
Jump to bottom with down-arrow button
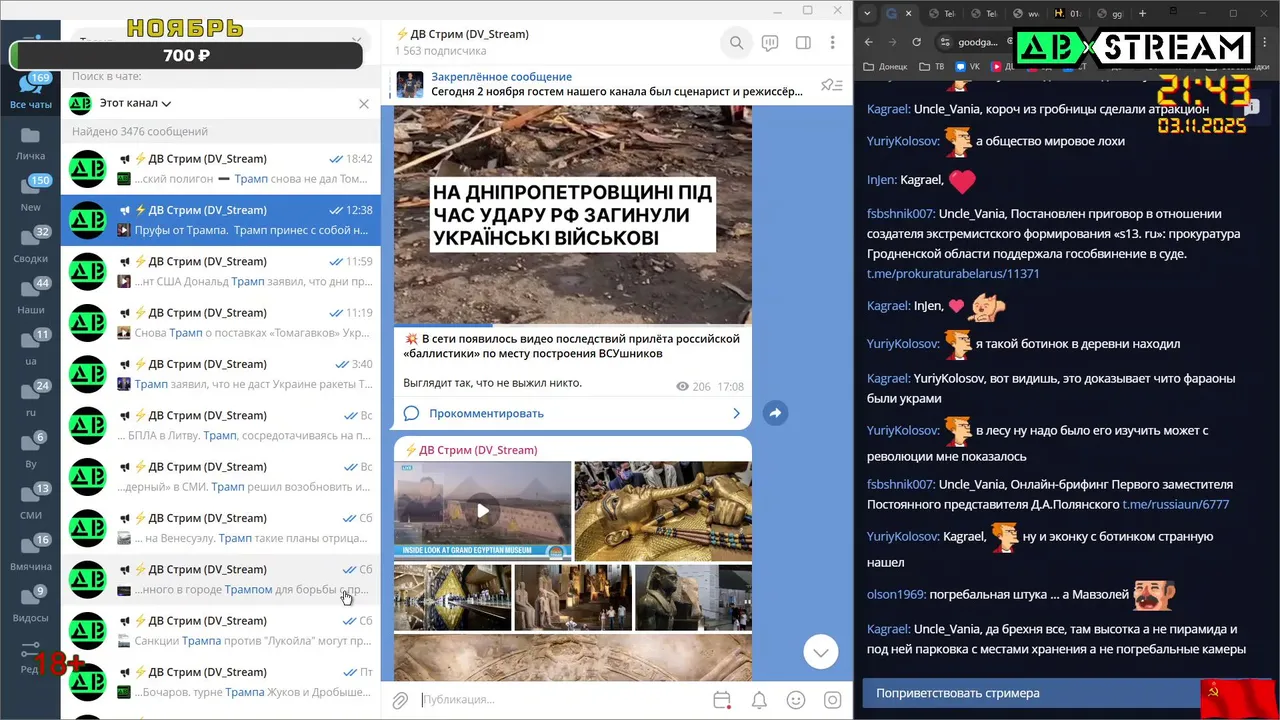pos(820,652)
